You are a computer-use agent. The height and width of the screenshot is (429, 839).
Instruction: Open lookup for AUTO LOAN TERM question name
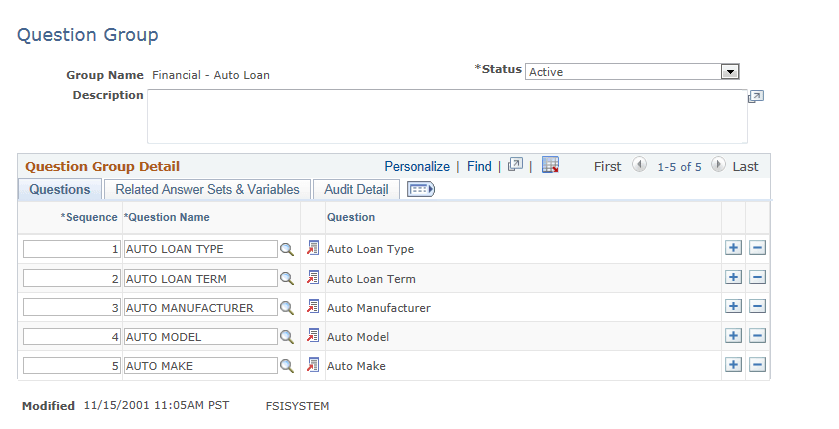pyautogui.click(x=287, y=278)
